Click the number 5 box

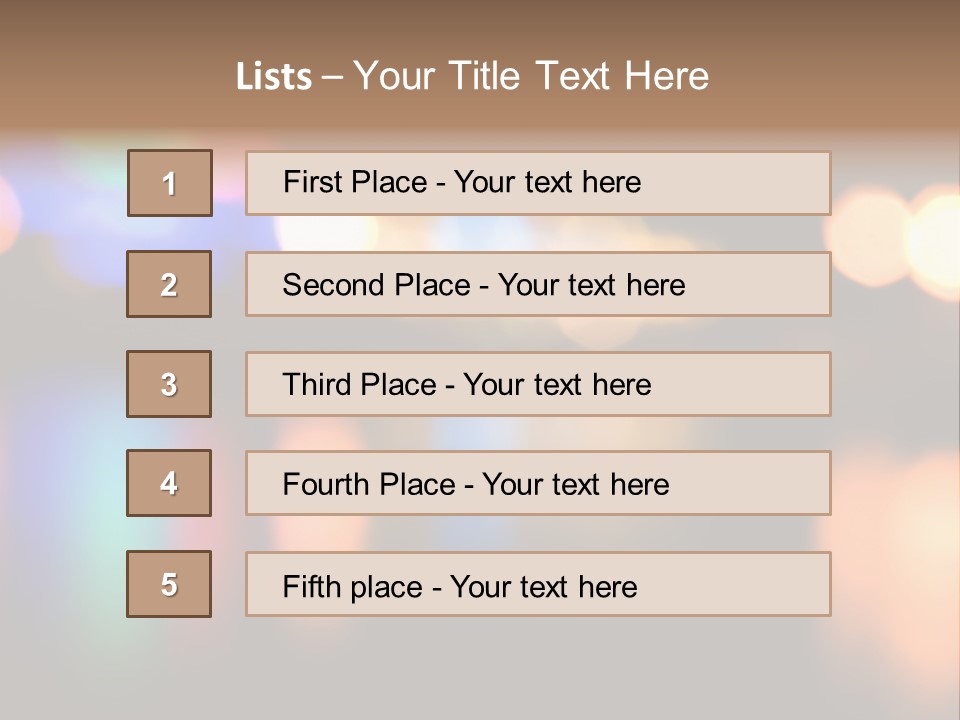click(x=169, y=584)
